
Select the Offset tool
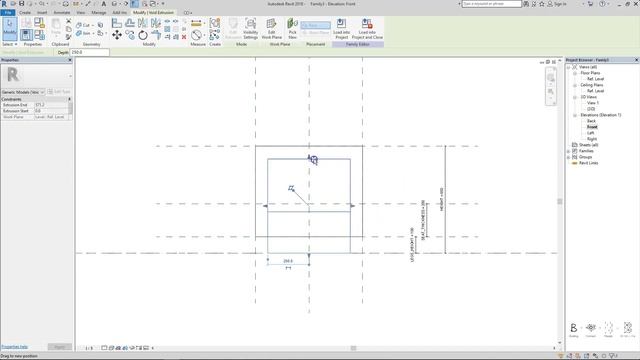(130, 23)
